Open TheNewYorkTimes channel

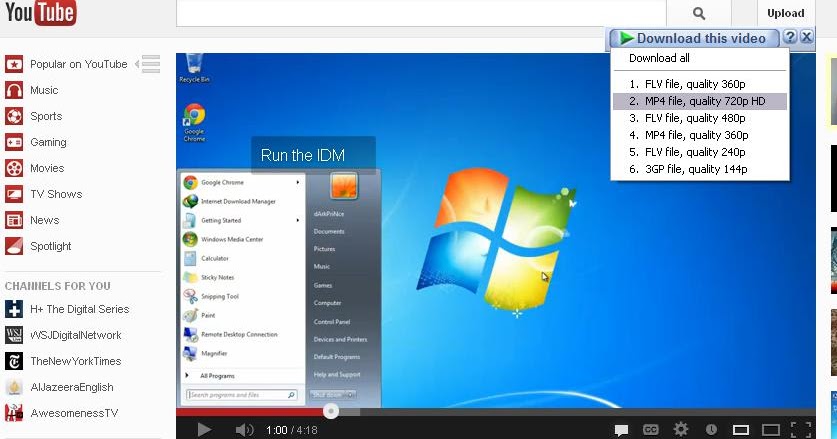pos(76,361)
